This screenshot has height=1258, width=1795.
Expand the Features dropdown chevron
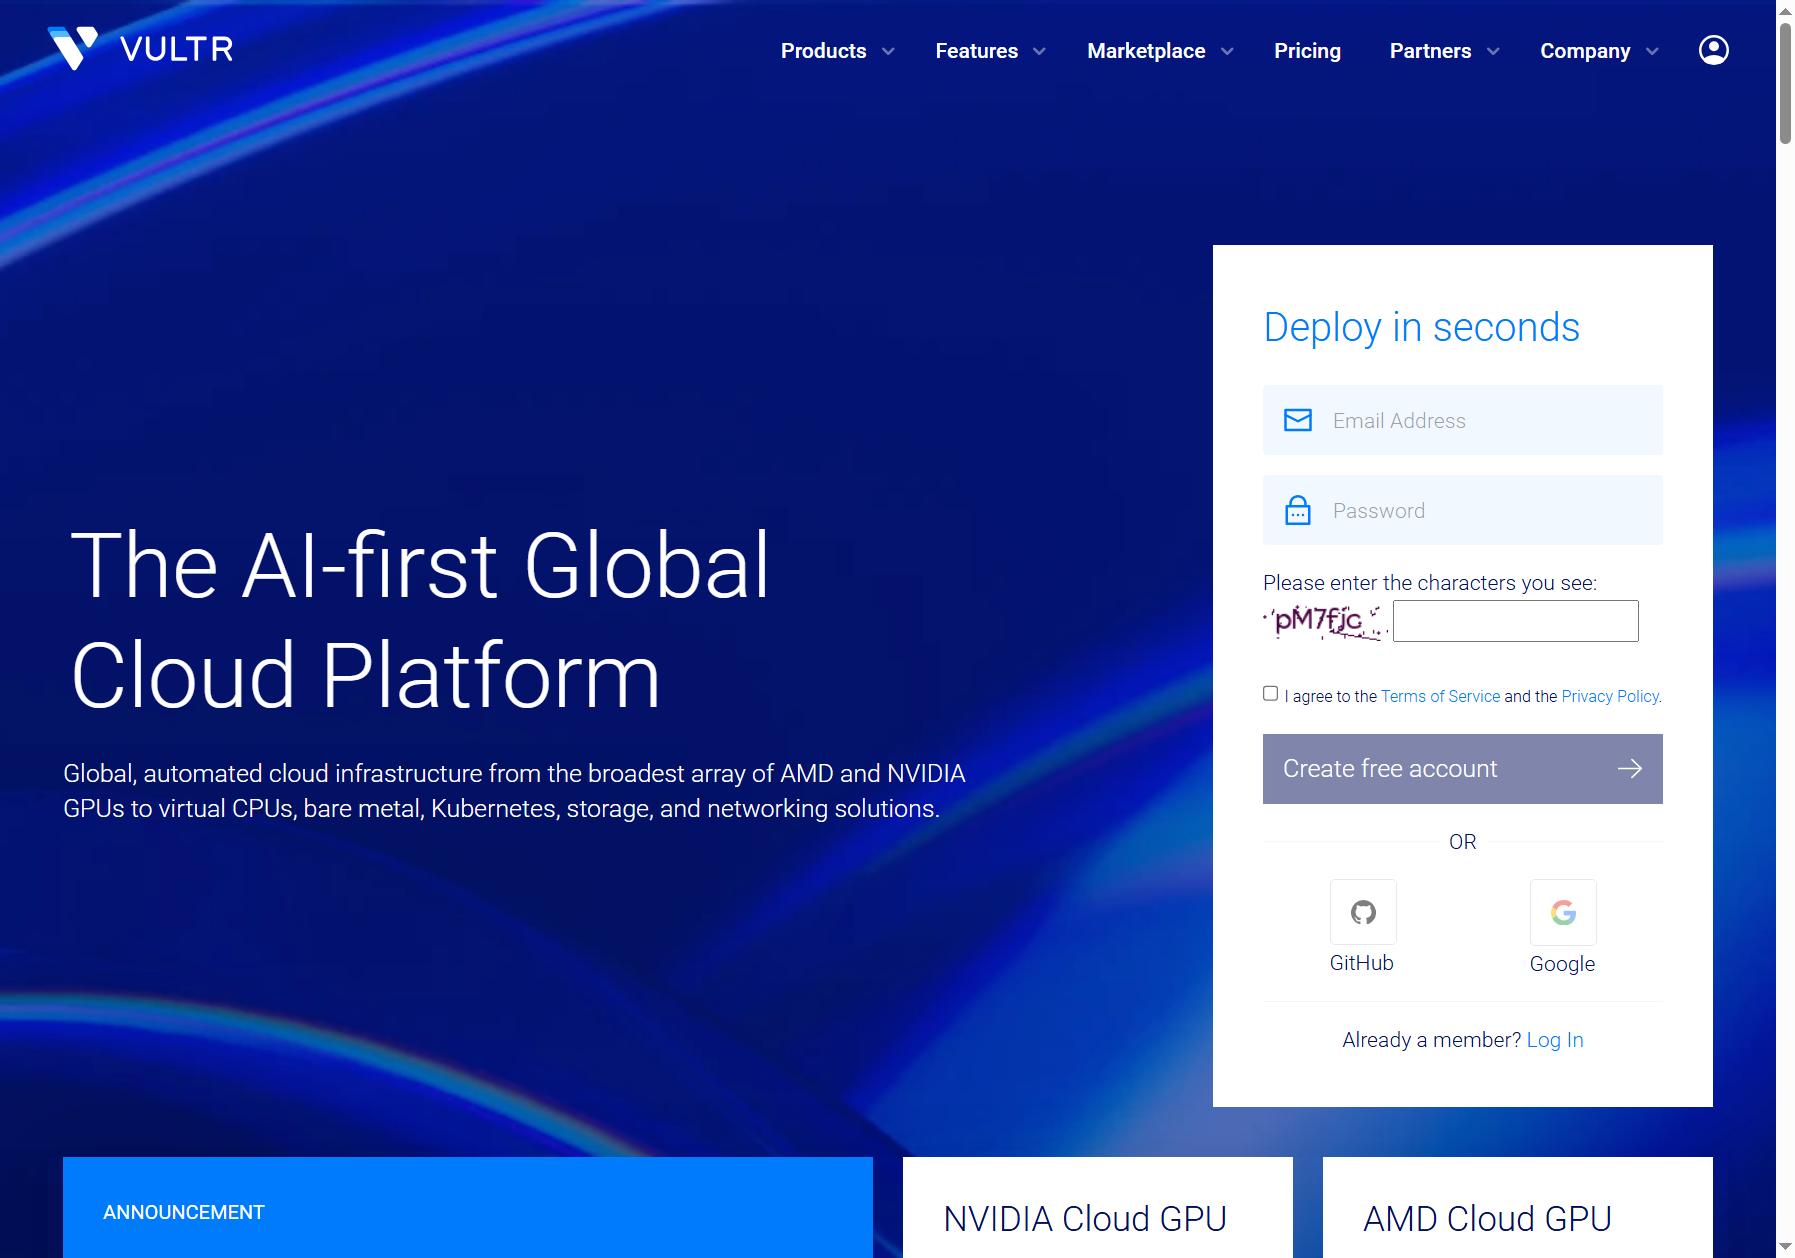[1039, 51]
